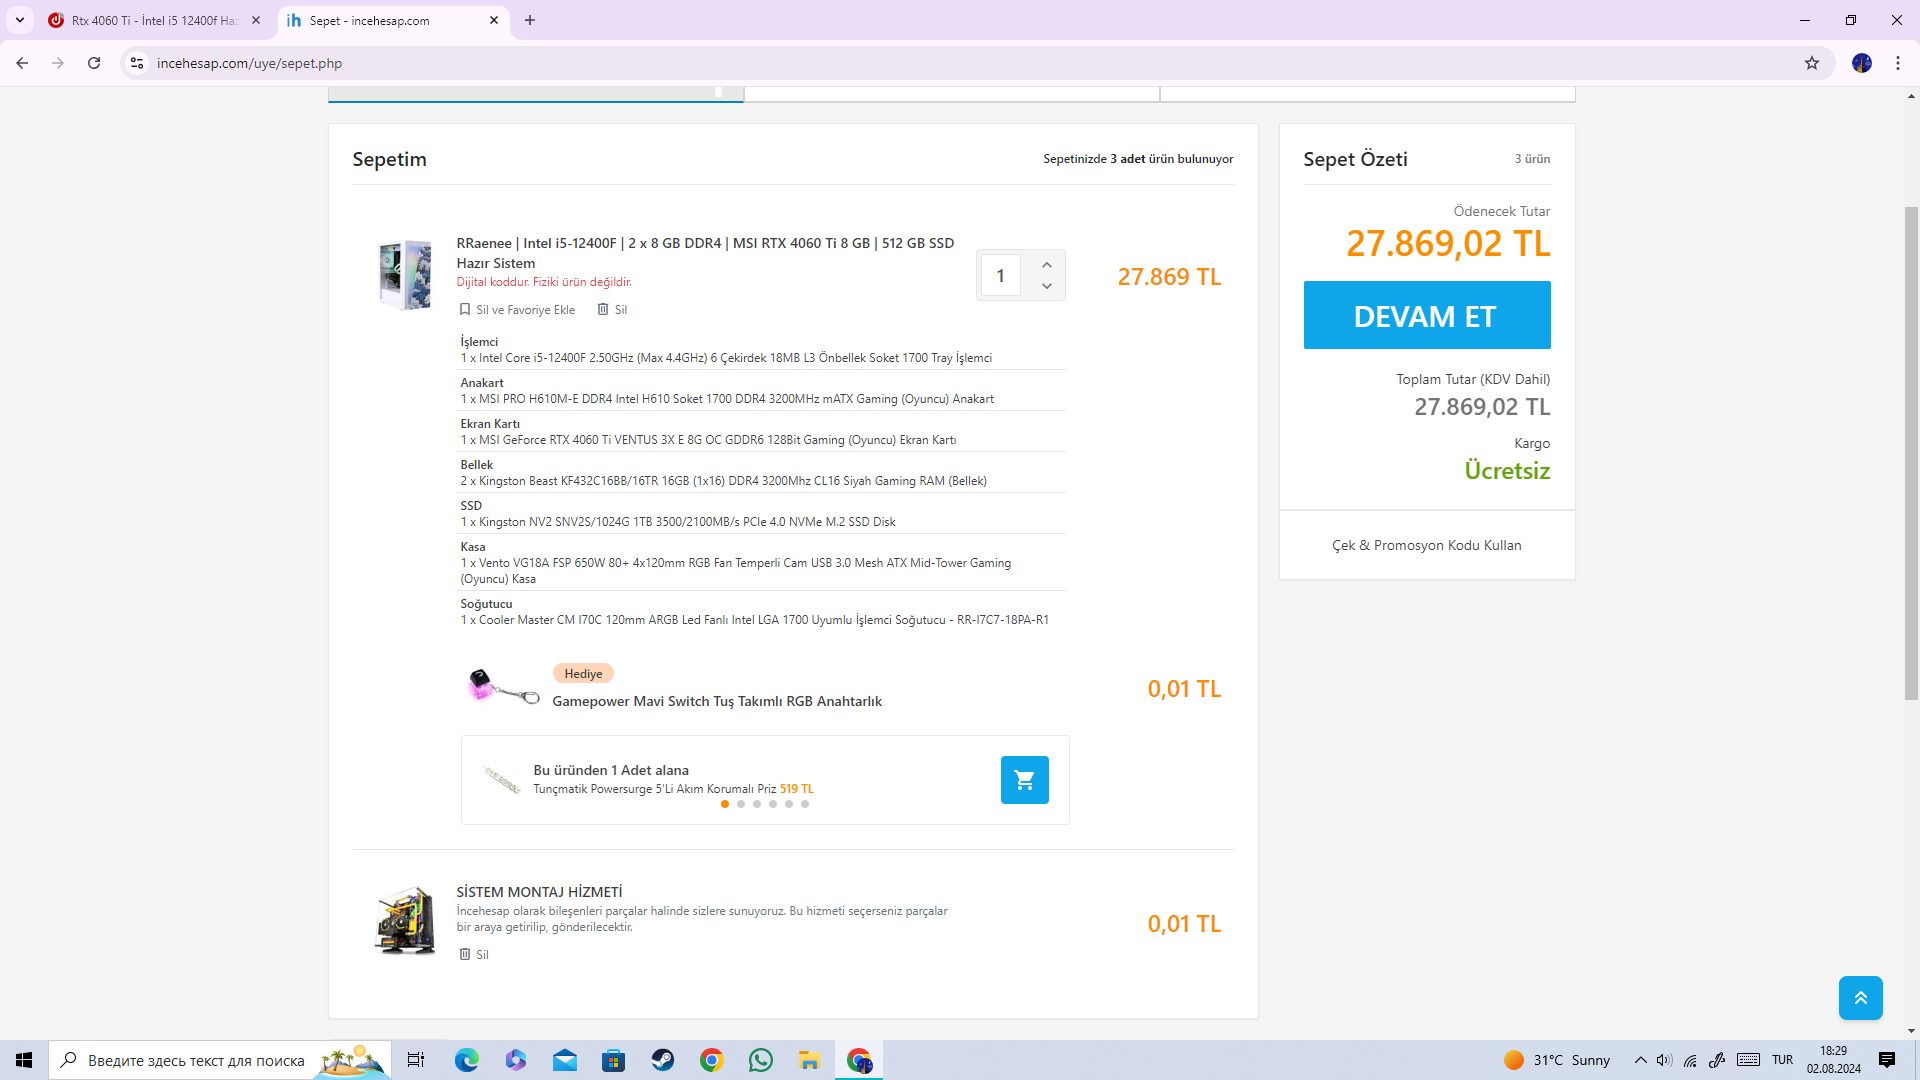This screenshot has width=1920, height=1080.
Task: Select second dot in suggestion carousel
Action: tap(741, 804)
